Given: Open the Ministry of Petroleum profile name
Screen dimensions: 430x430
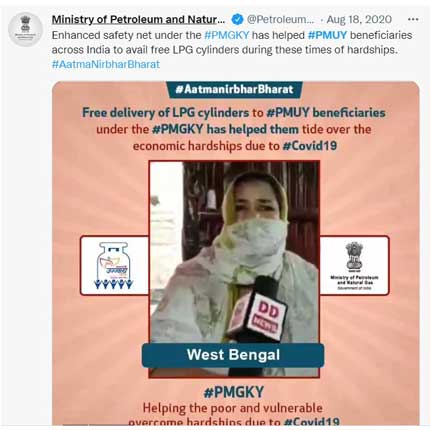Looking at the screenshot, I should [138, 19].
